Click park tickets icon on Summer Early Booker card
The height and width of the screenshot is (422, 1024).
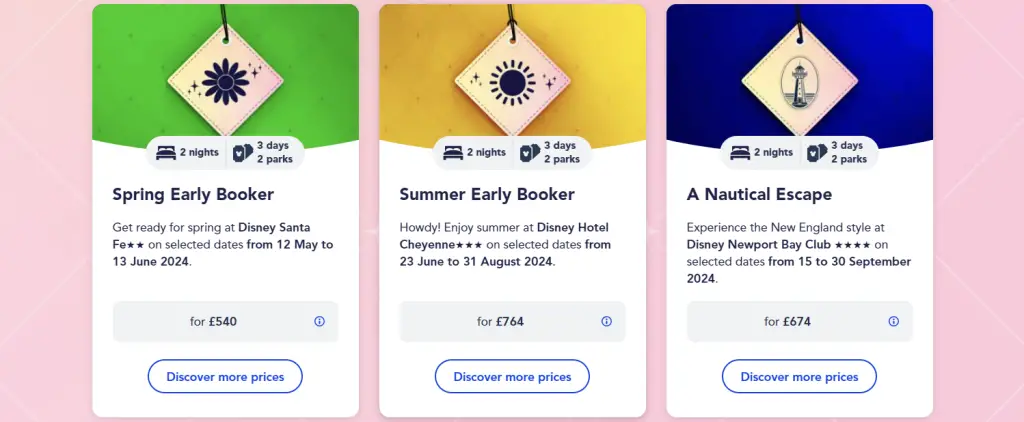coord(530,152)
